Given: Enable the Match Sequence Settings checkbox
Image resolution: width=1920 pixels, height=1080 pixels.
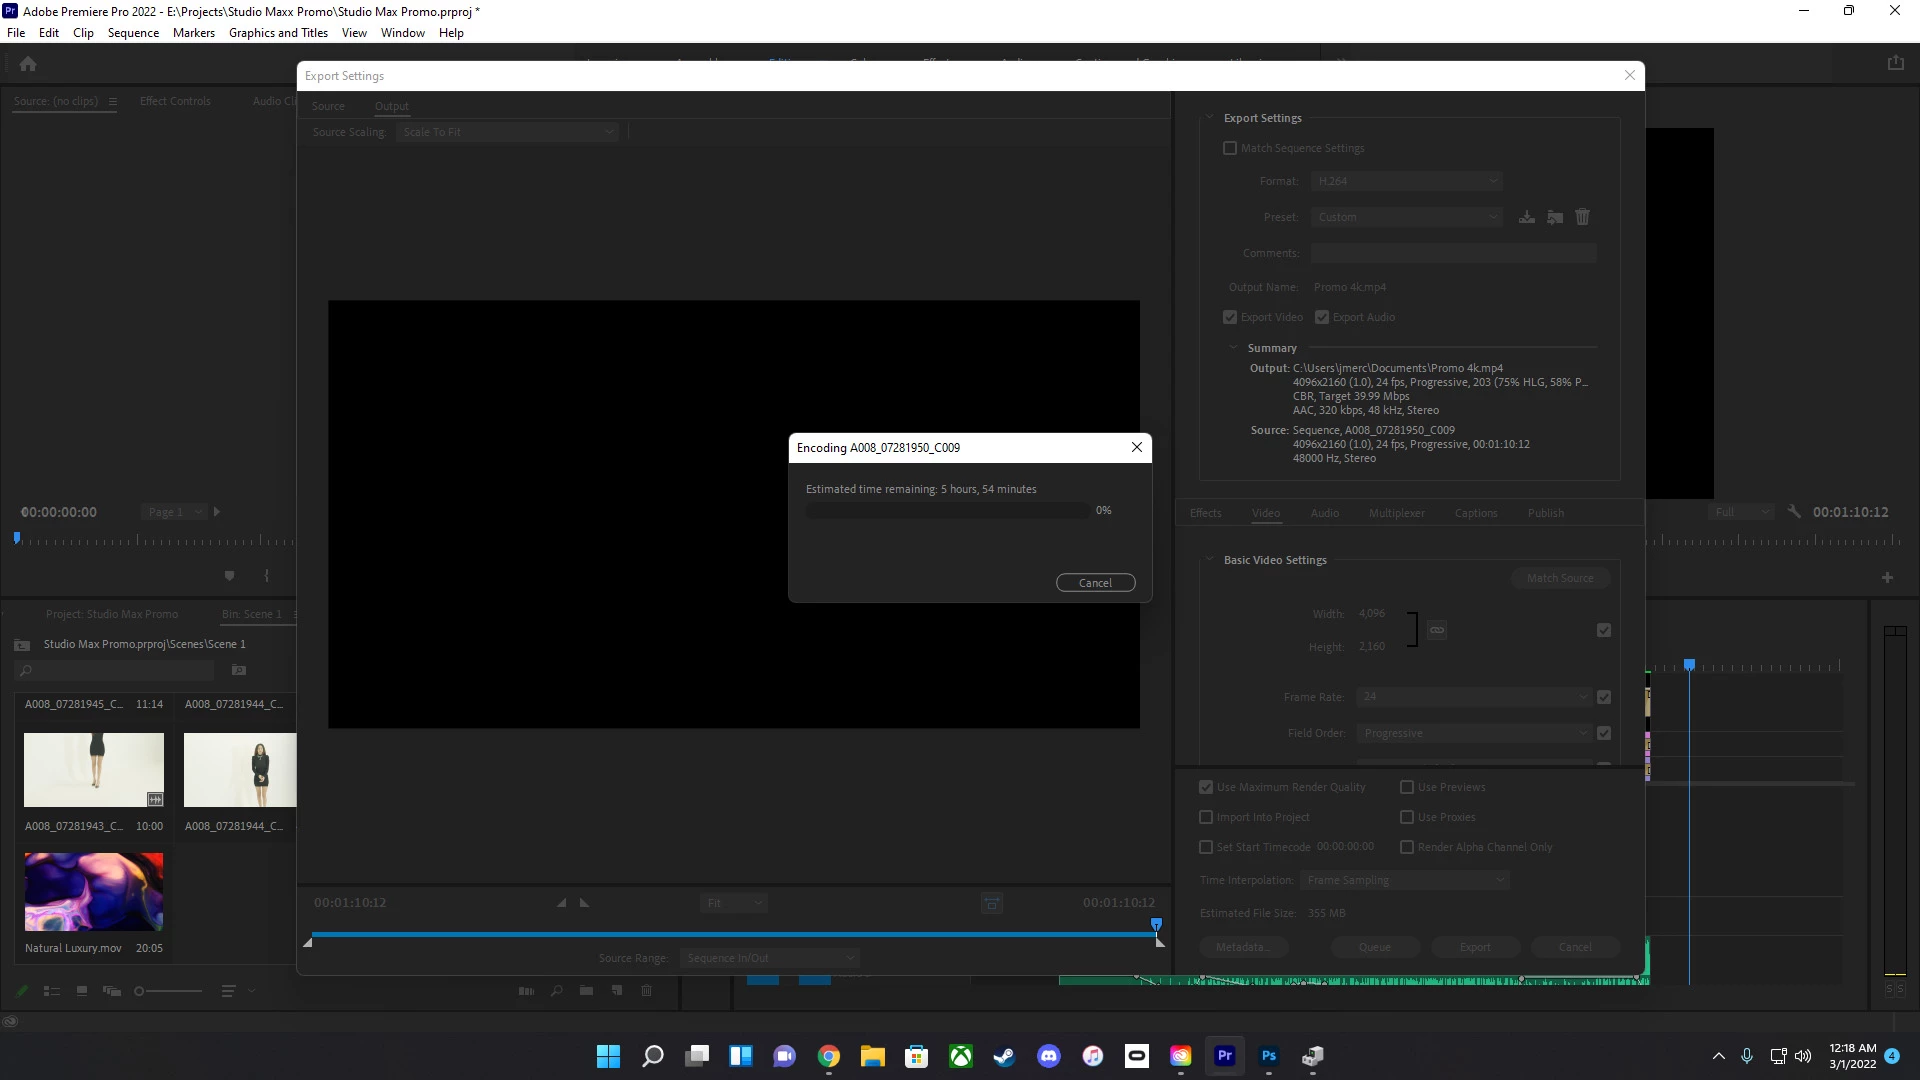Looking at the screenshot, I should [x=1230, y=148].
